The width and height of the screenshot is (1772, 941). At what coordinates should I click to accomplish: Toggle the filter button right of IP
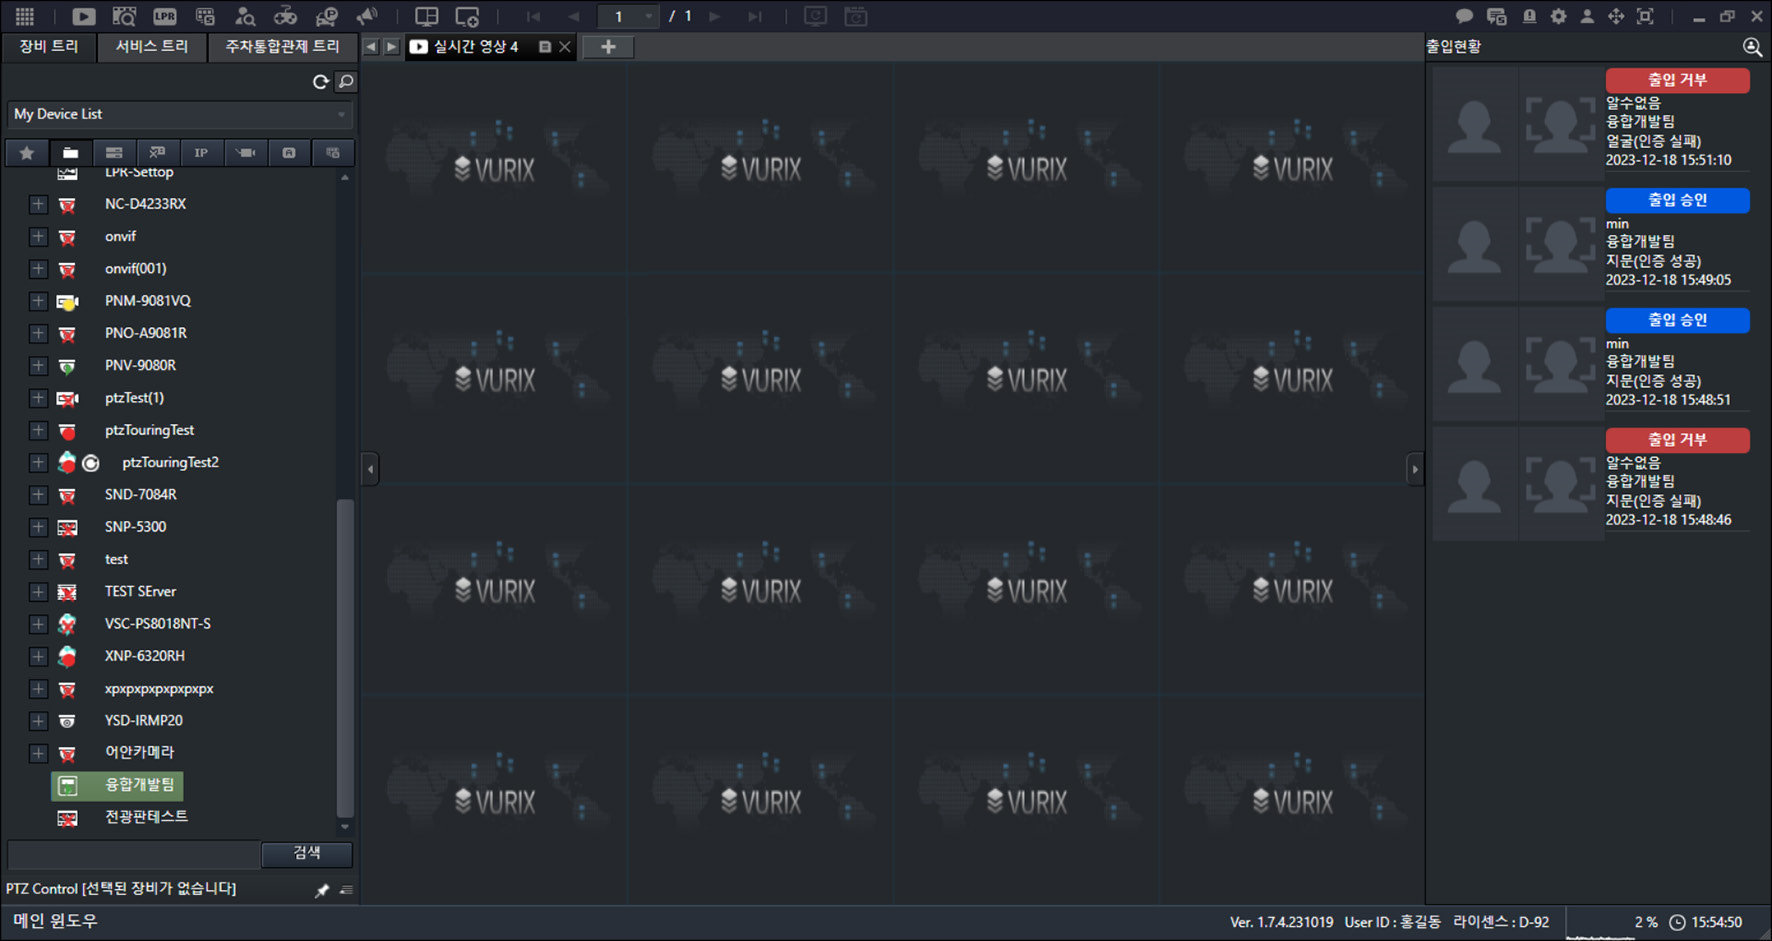pos(245,153)
